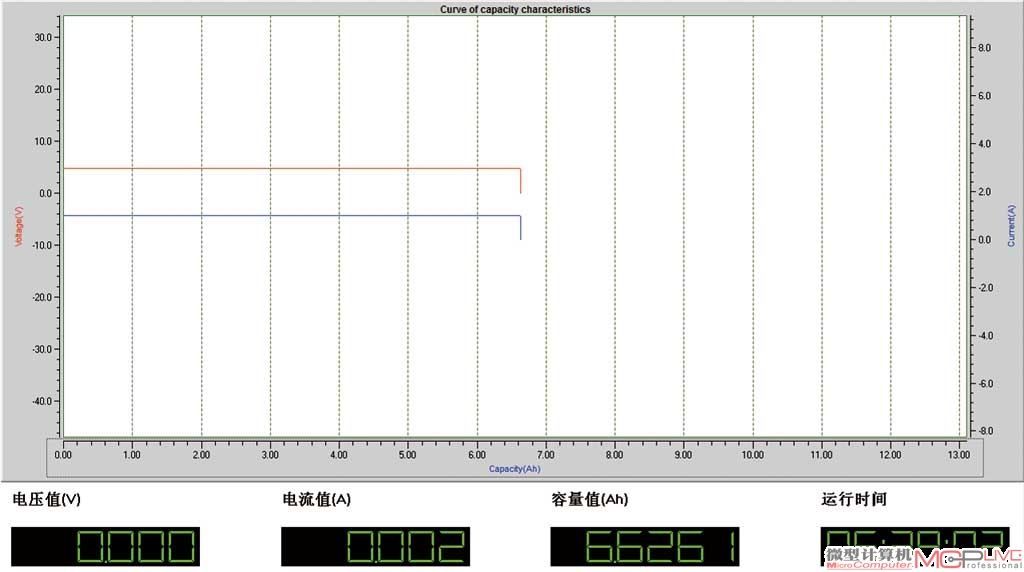The height and width of the screenshot is (572, 1024).
Task: Click the 7.00 tick on capacity axis
Action: (x=545, y=454)
